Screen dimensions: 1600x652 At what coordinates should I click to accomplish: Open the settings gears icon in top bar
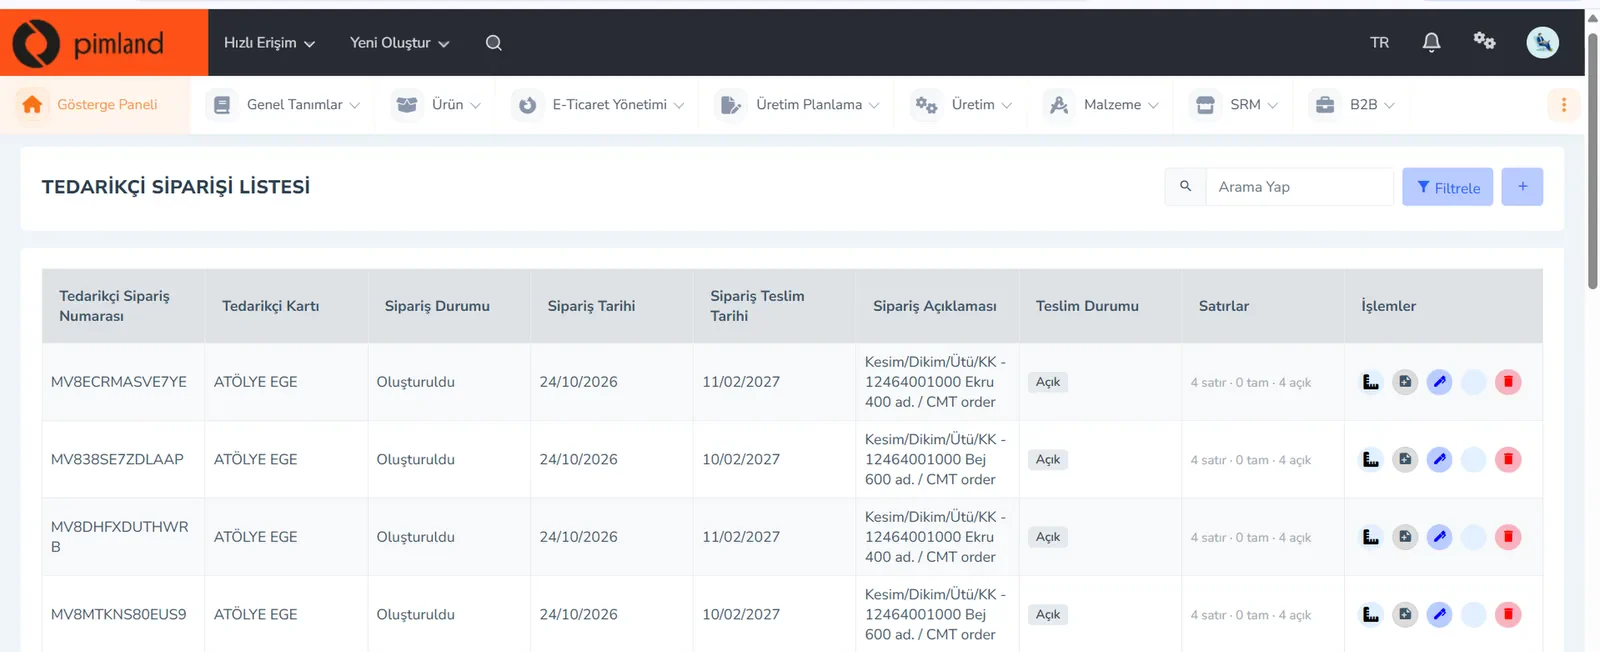coord(1484,41)
